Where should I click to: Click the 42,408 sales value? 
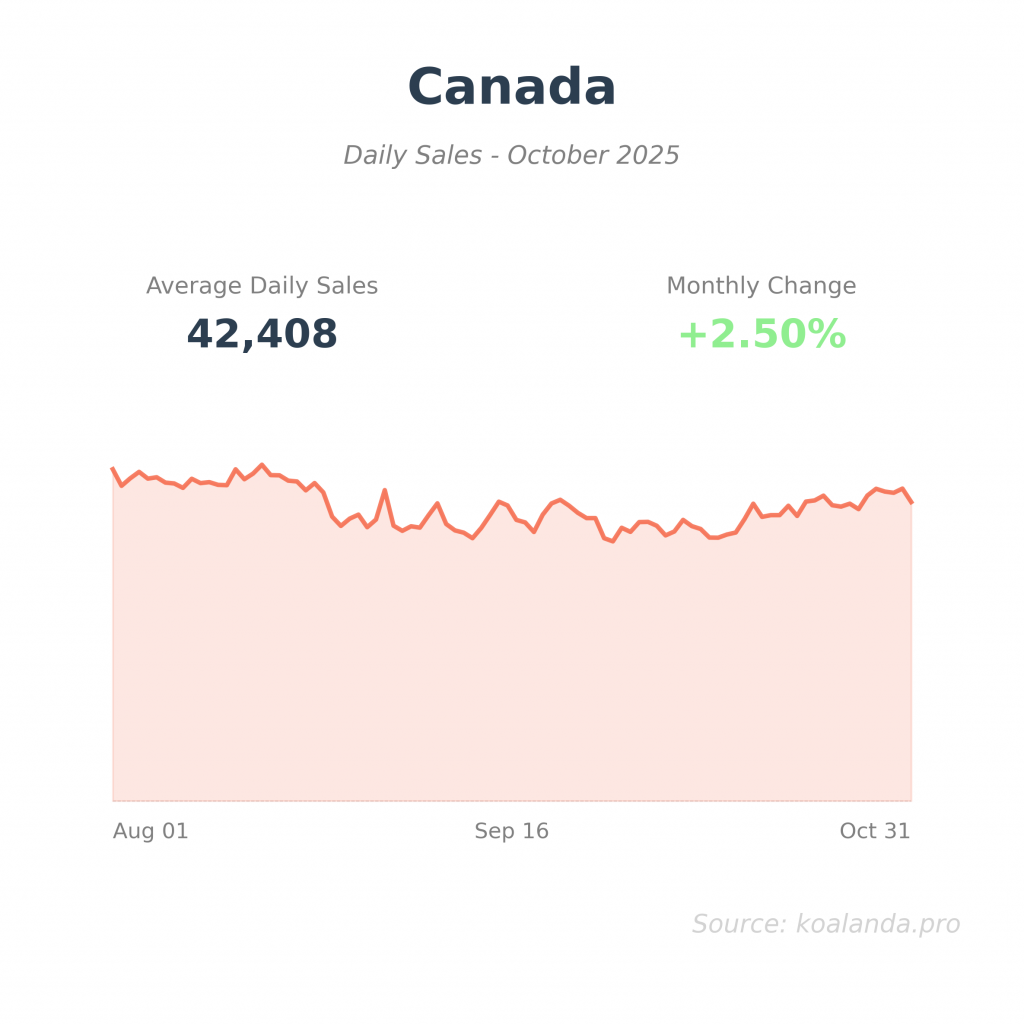coord(262,334)
